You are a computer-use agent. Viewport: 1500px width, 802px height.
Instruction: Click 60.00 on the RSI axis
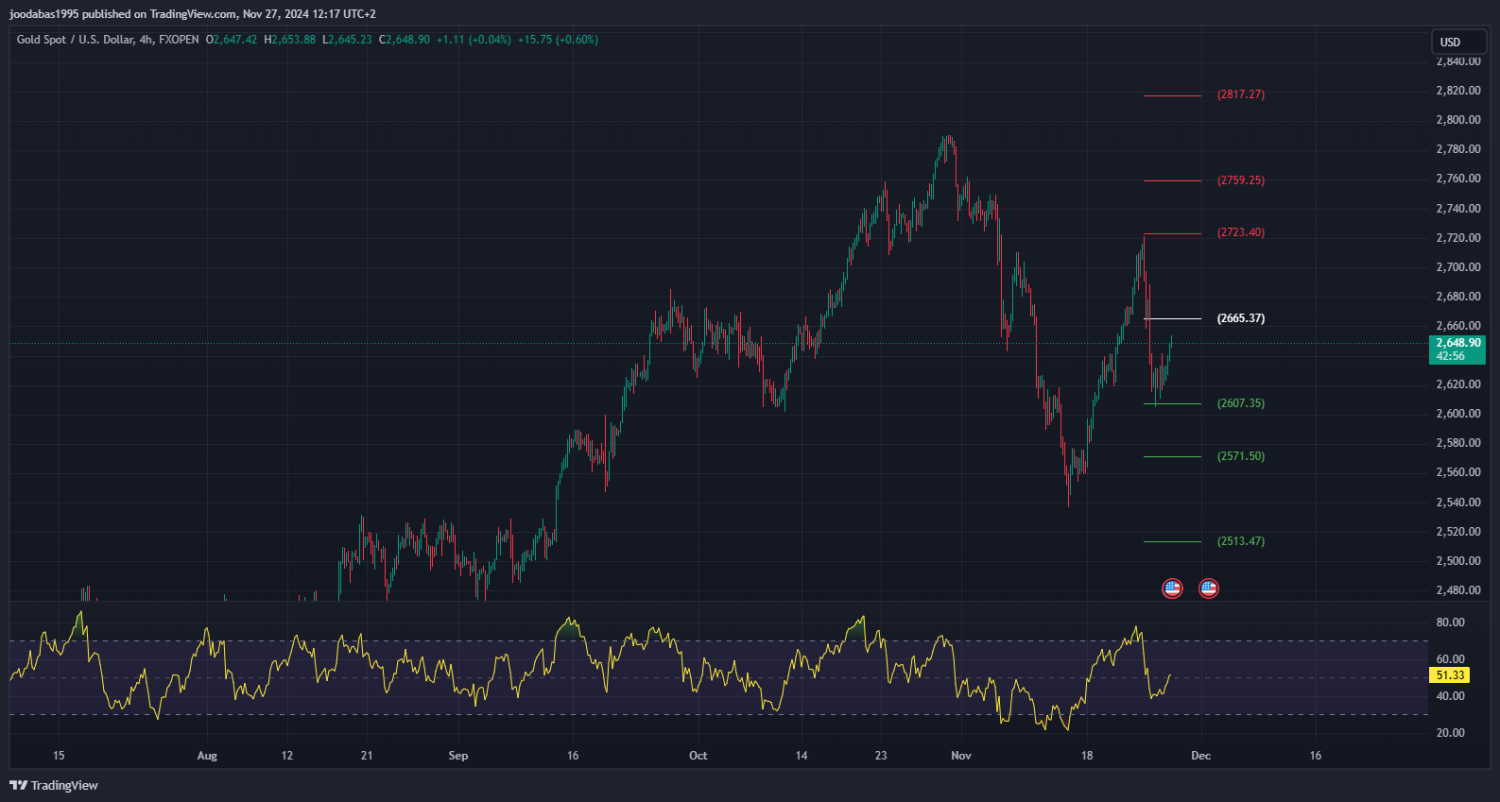coord(1451,659)
